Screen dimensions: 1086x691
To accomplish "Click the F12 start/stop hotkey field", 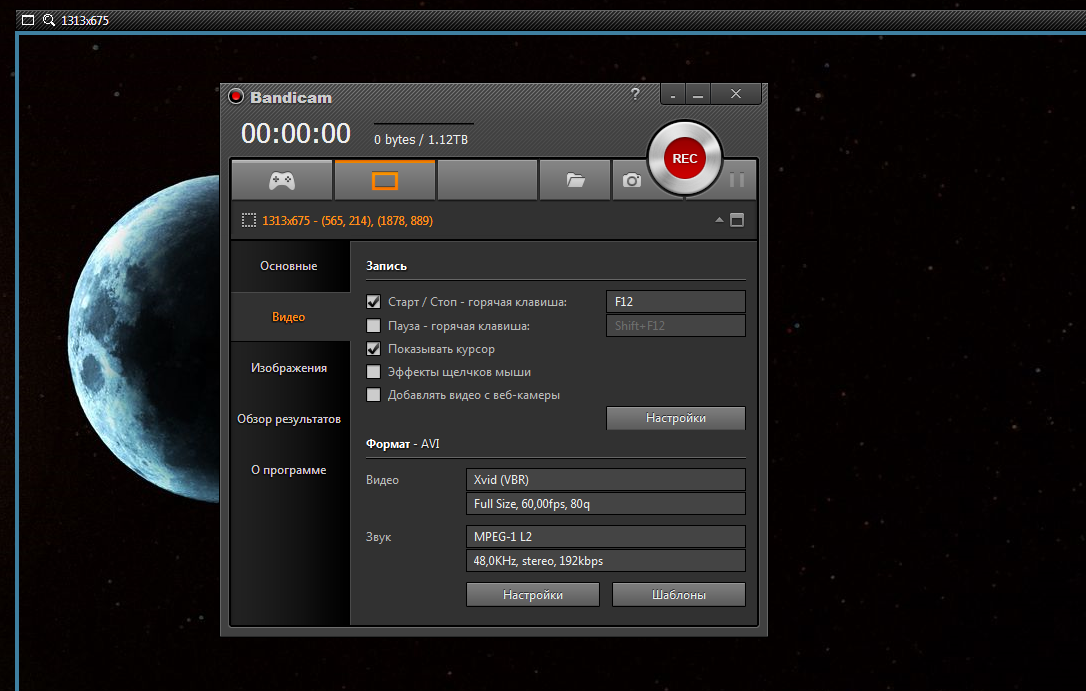I will (676, 302).
